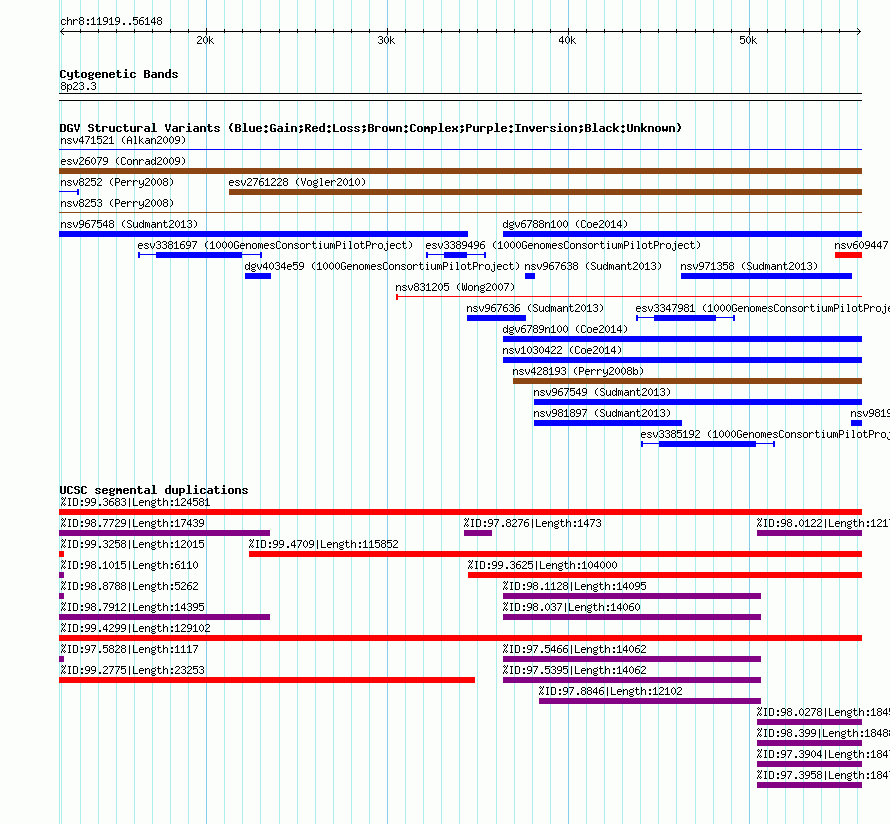Click the brown bar of esv26079 (Conrad2009)
890x824 pixels.
tap(460, 171)
